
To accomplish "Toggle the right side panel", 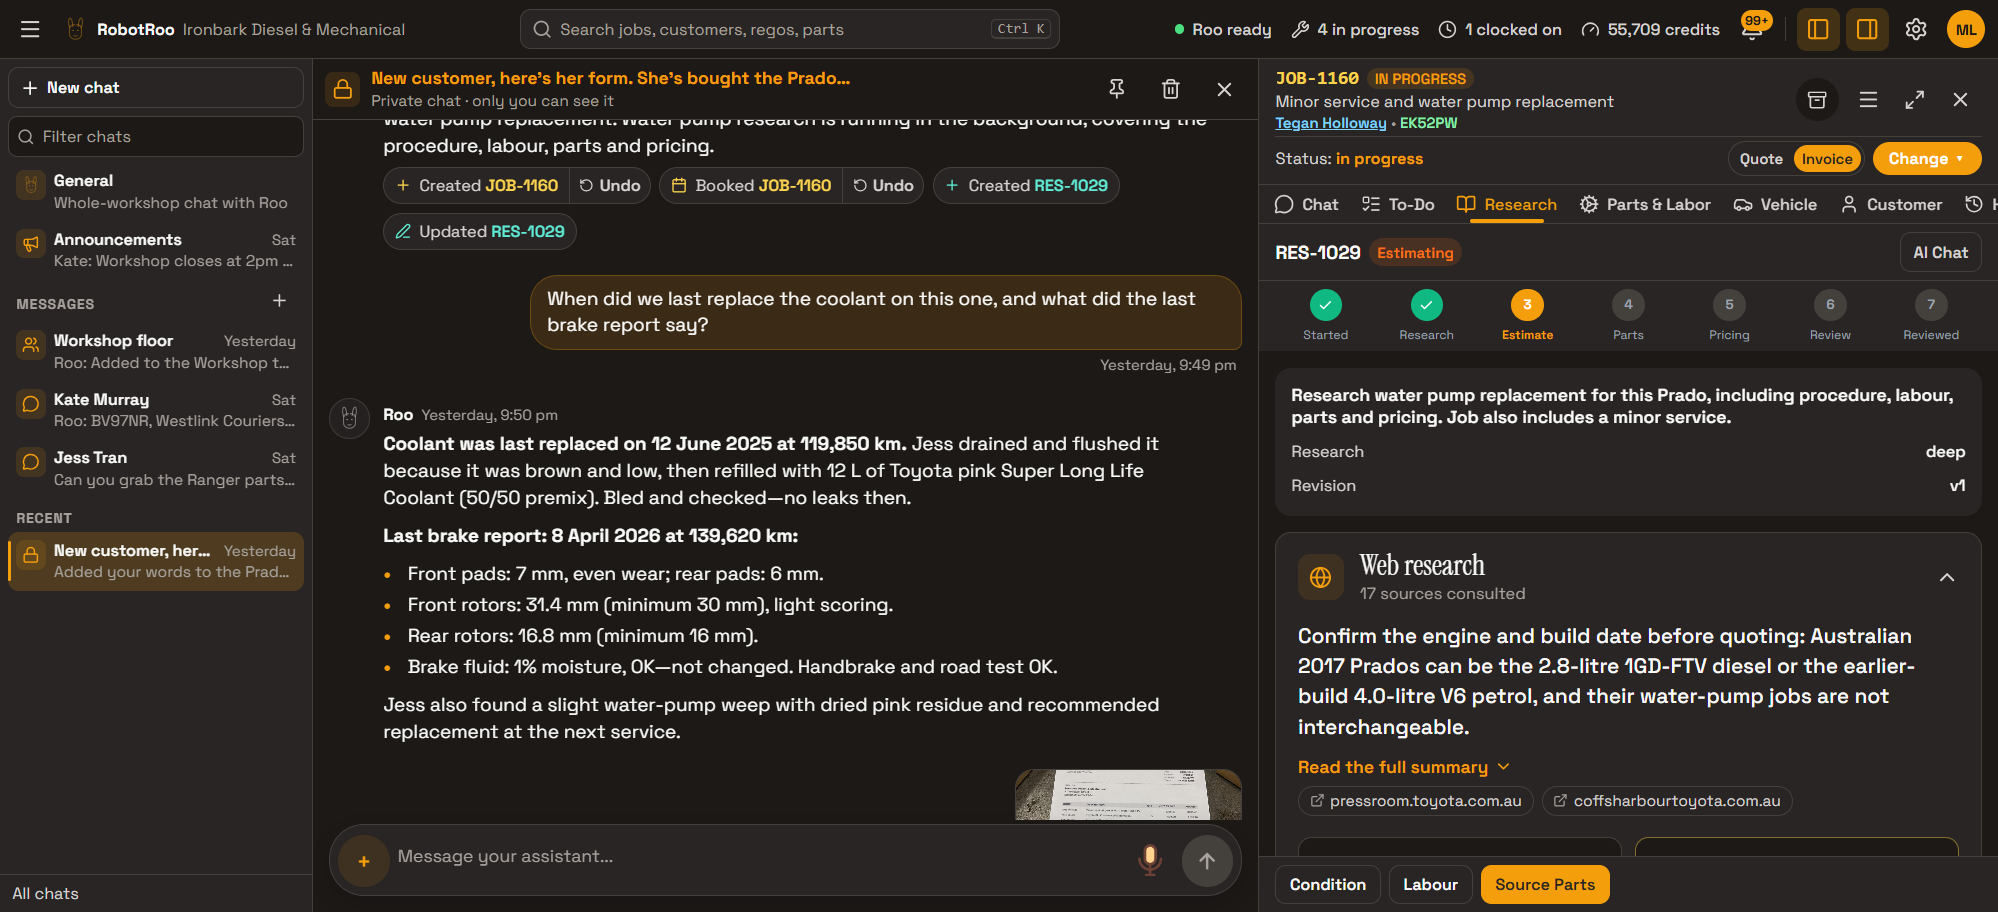I will coord(1867,29).
